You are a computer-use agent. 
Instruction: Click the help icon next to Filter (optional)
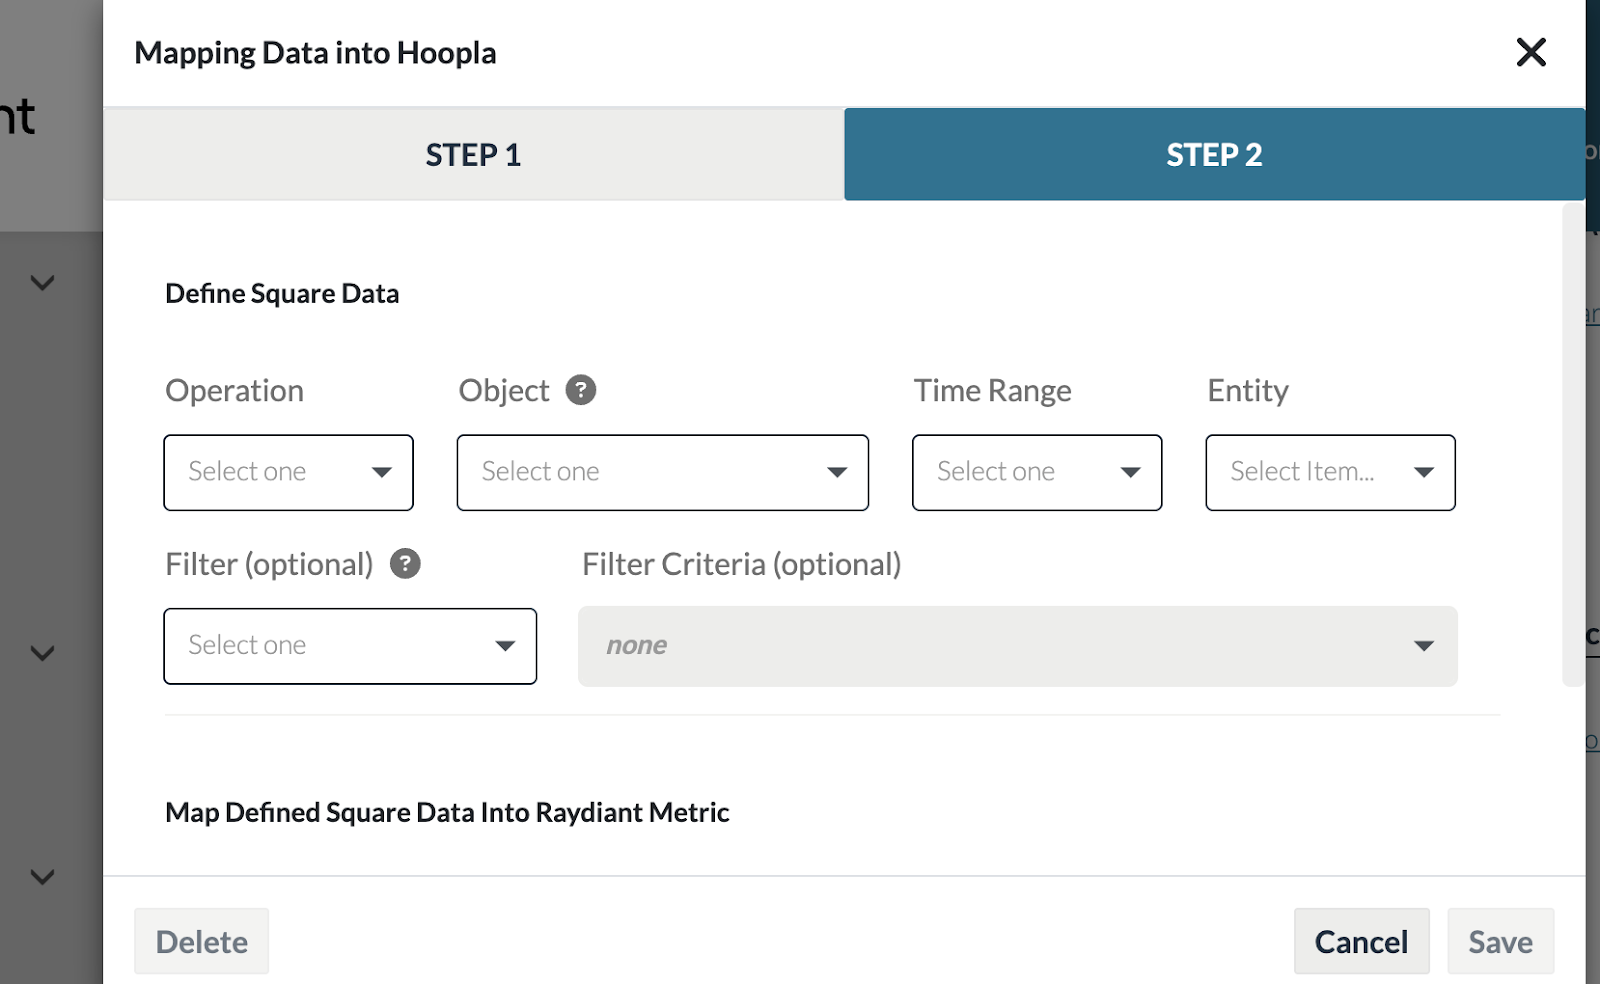405,564
